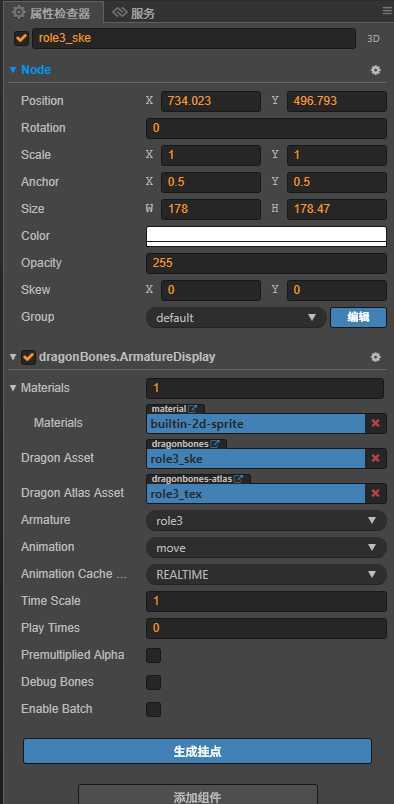The image size is (394, 804).
Task: Enable the Enable Batch checkbox
Action: [153, 710]
